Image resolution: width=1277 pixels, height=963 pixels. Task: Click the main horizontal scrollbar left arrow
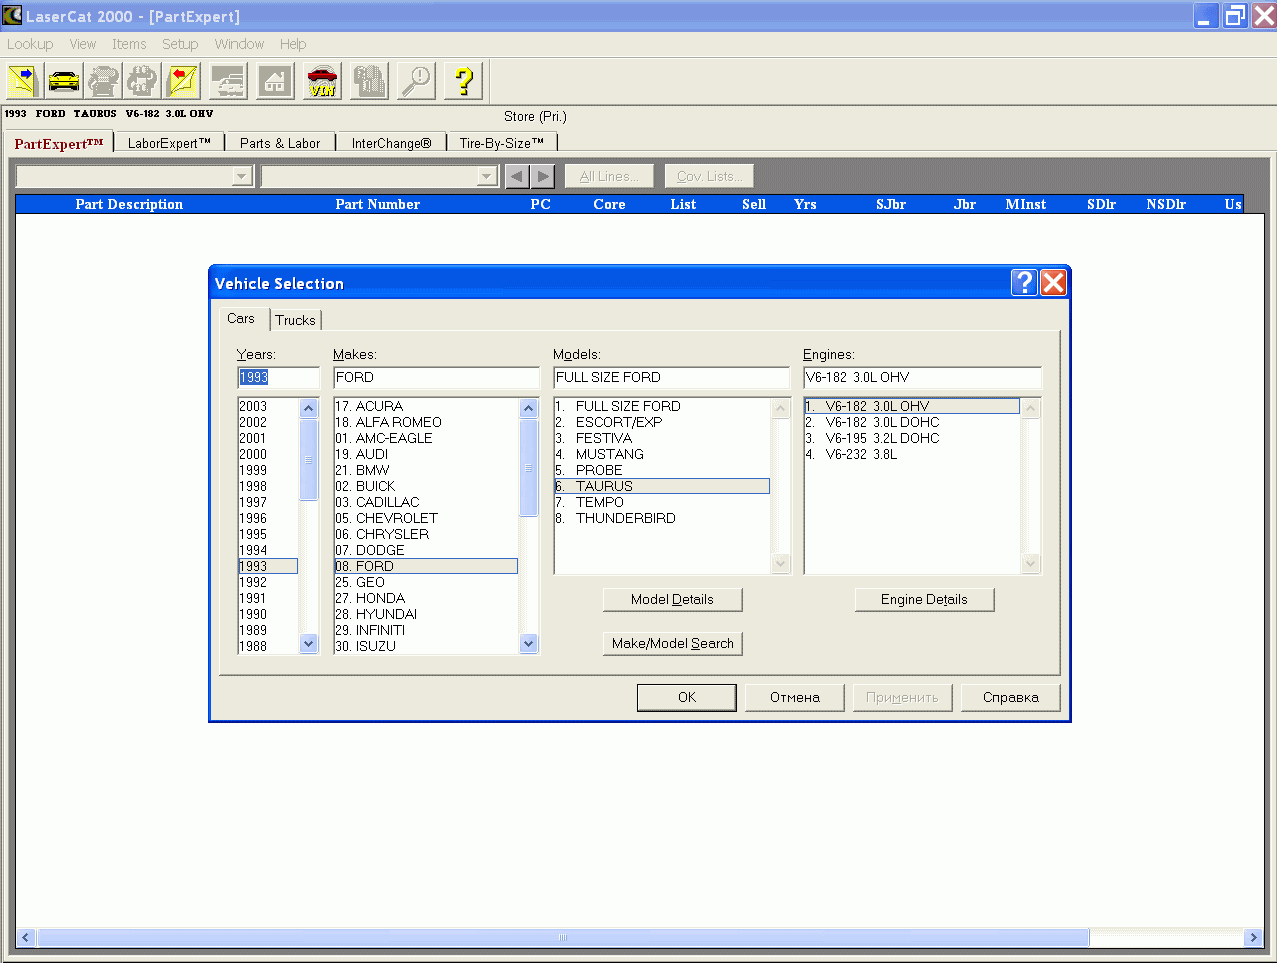tap(26, 938)
